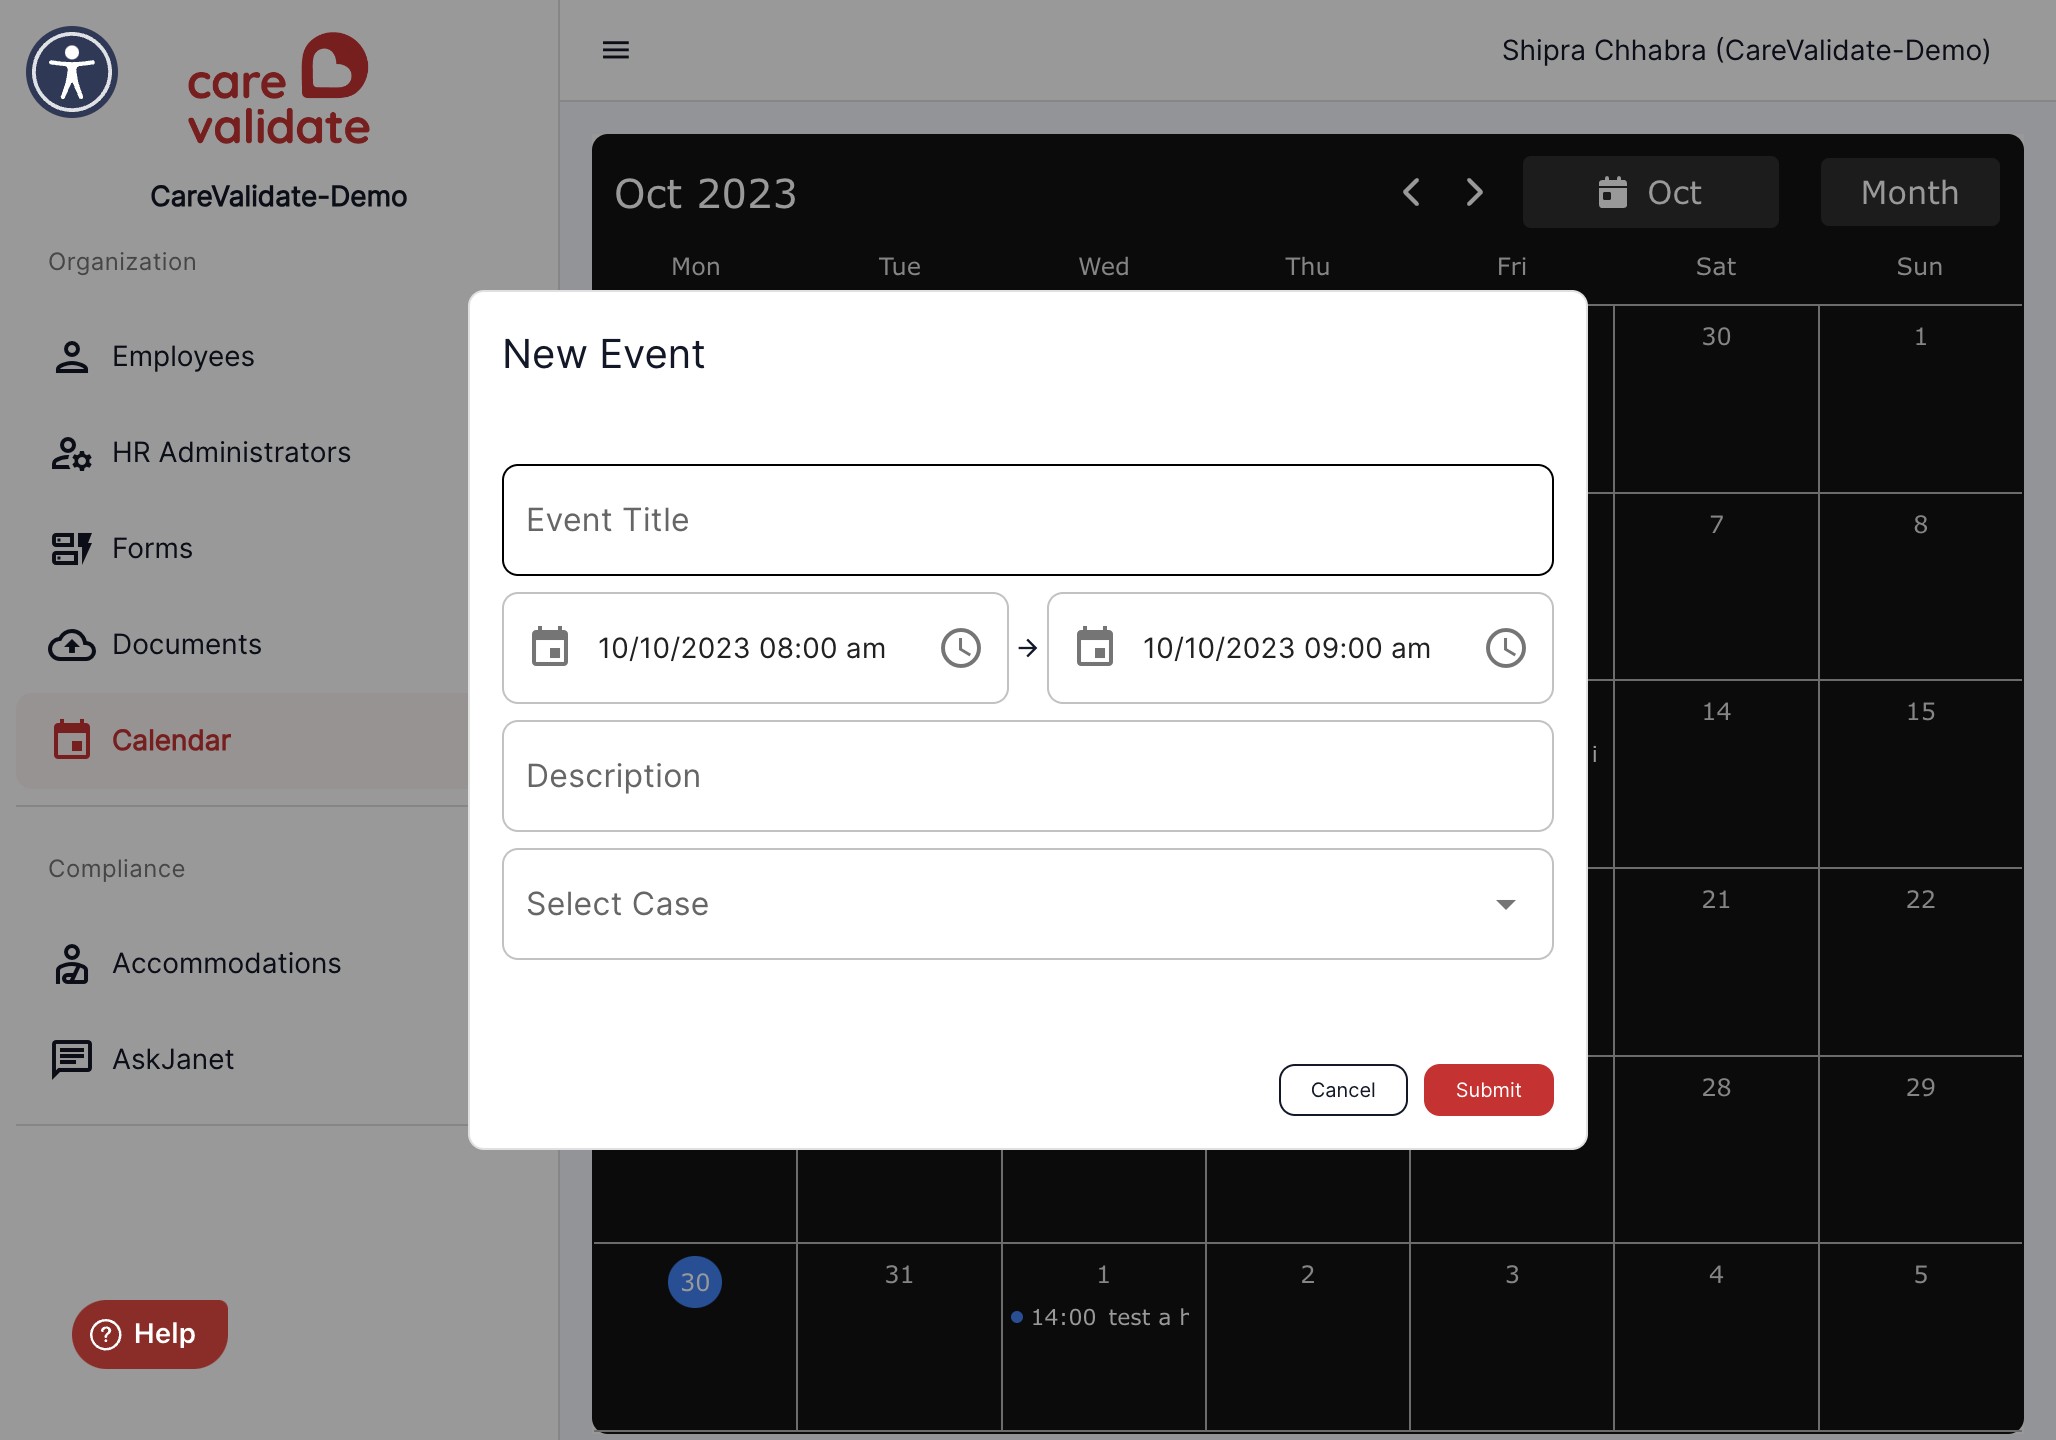The height and width of the screenshot is (1440, 2056).
Task: Expand the Select Case dropdown
Action: pos(1028,904)
